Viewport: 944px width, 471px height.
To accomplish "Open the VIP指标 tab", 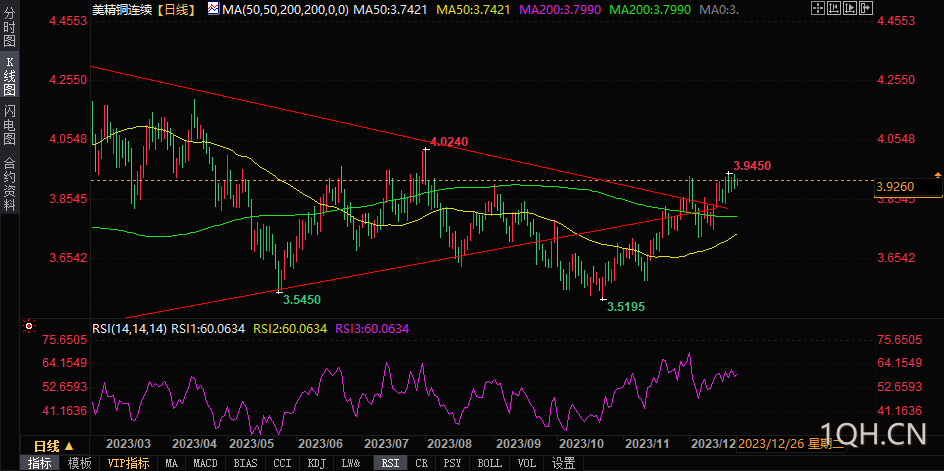I will point(128,463).
